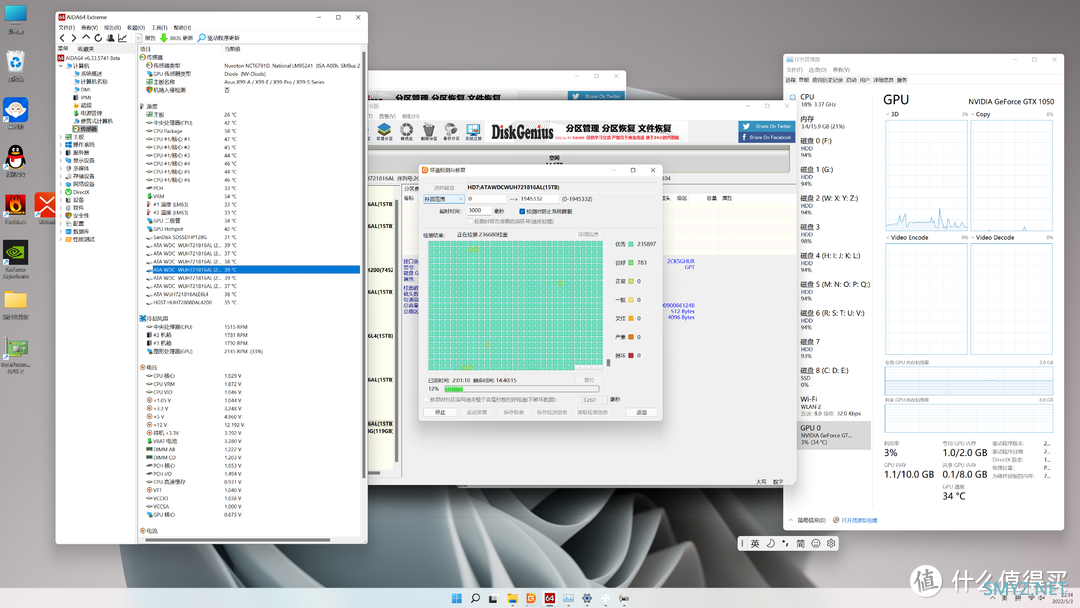Click timeout field showing 3000
1080x608 pixels.
coord(479,211)
